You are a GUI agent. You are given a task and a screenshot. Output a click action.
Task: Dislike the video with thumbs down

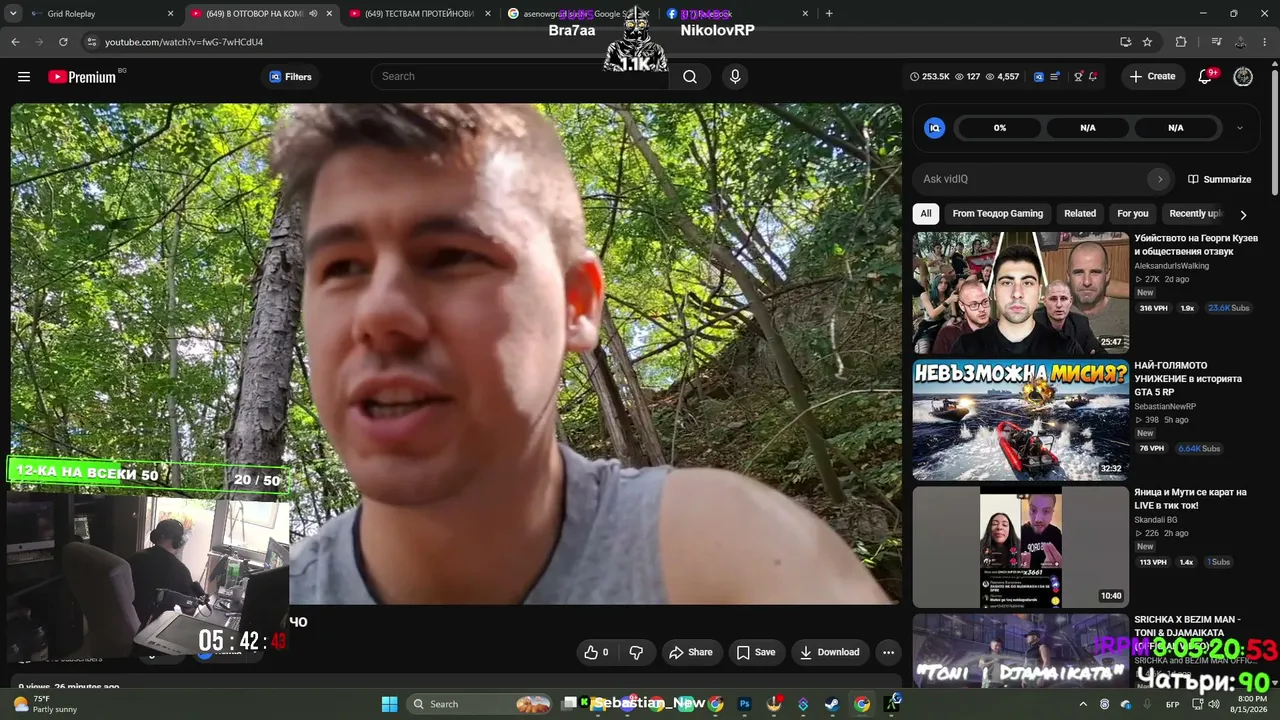pyautogui.click(x=636, y=652)
